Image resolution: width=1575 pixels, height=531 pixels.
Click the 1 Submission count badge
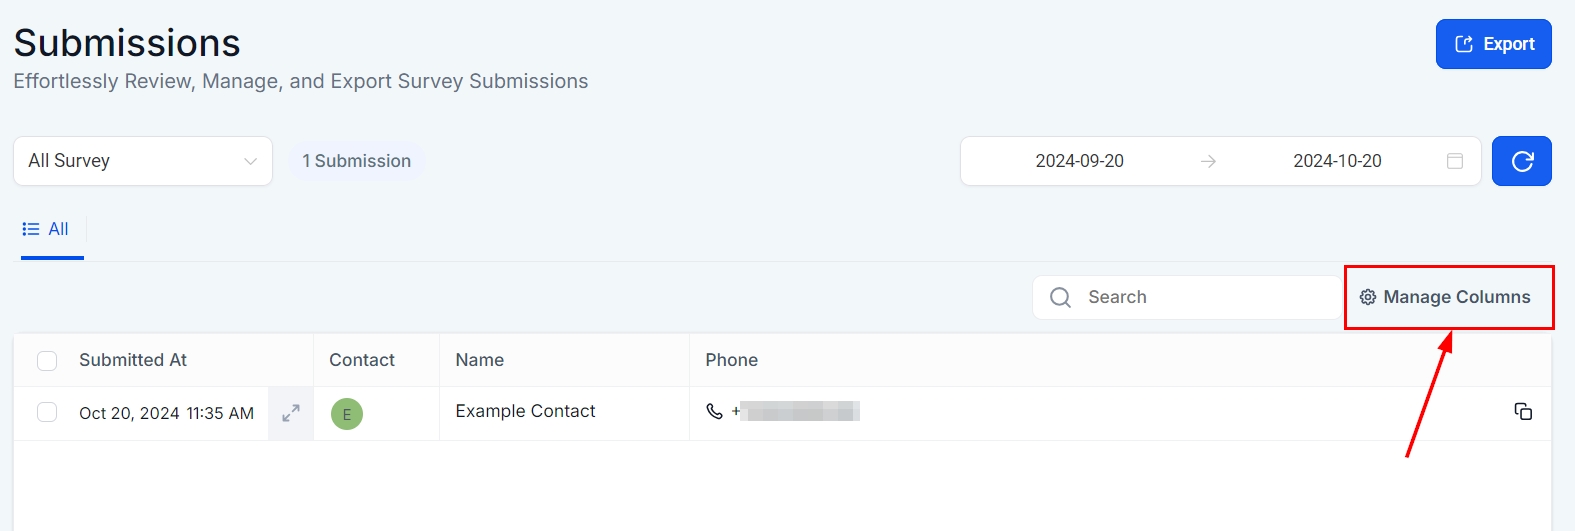tap(357, 161)
